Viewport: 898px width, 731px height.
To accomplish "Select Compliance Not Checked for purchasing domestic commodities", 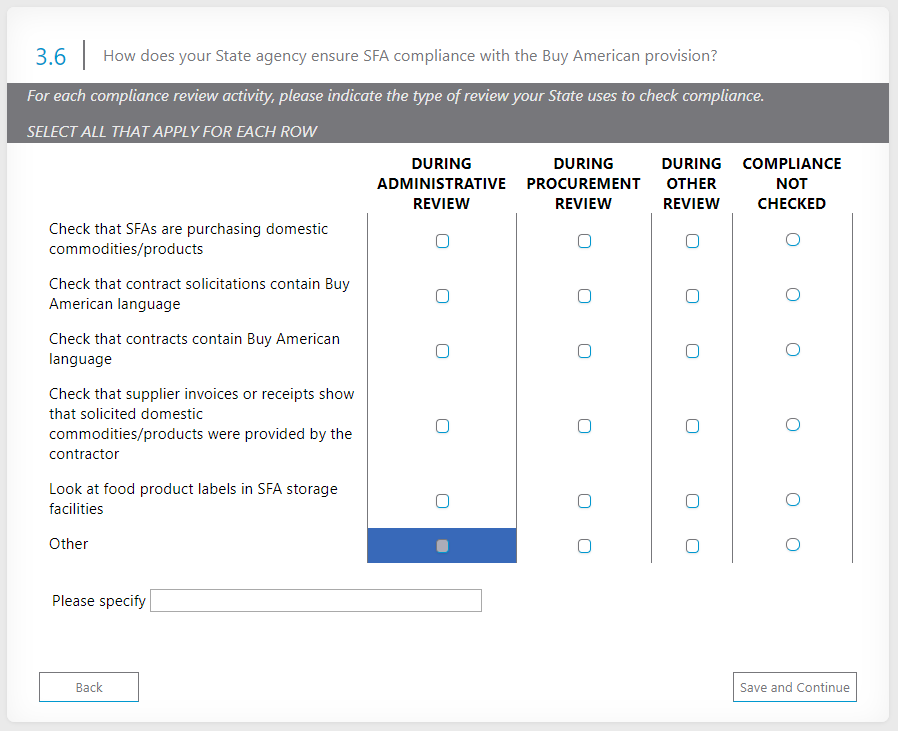I will pyautogui.click(x=792, y=240).
